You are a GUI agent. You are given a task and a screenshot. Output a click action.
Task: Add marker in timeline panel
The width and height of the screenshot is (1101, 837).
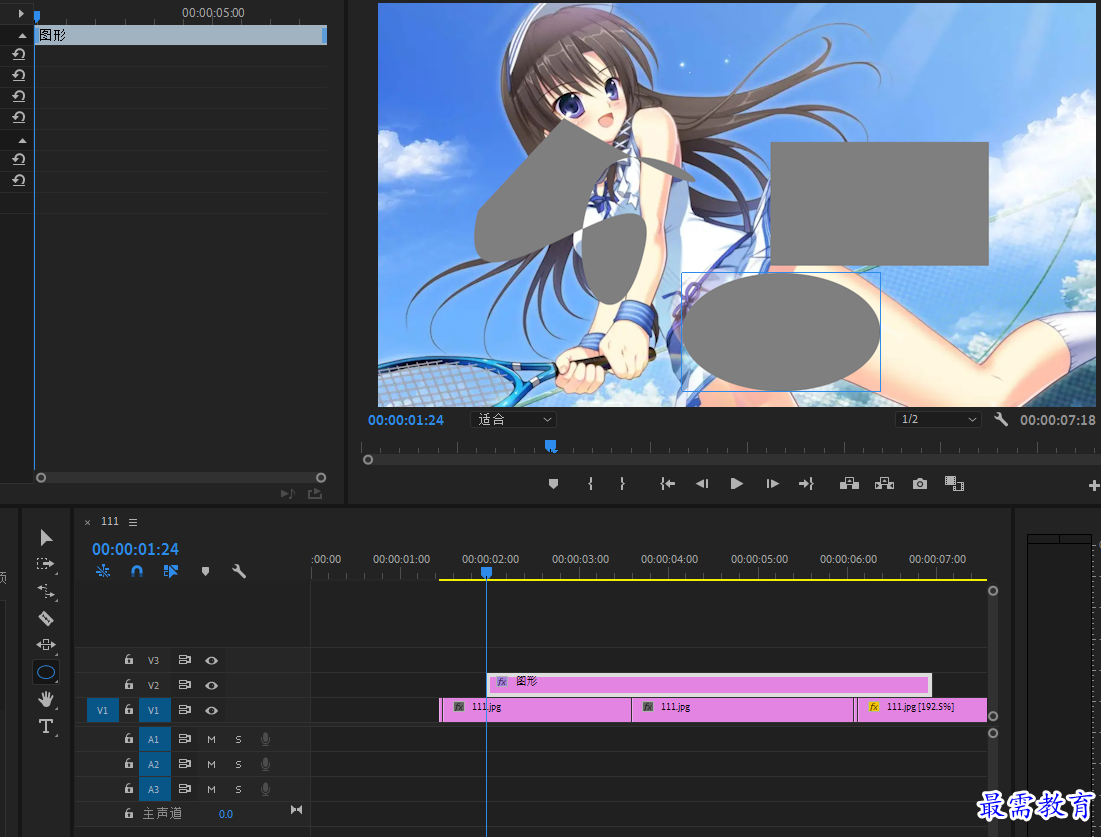click(x=205, y=572)
